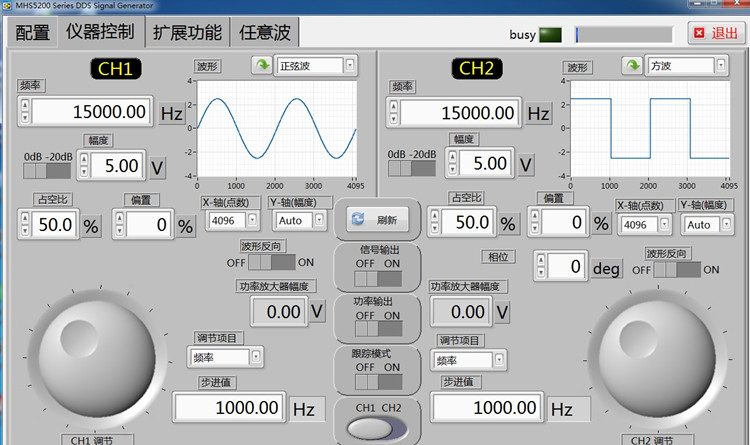750x445 pixels.
Task: Toggle the signal output ON/OFF switch
Action: click(x=377, y=279)
